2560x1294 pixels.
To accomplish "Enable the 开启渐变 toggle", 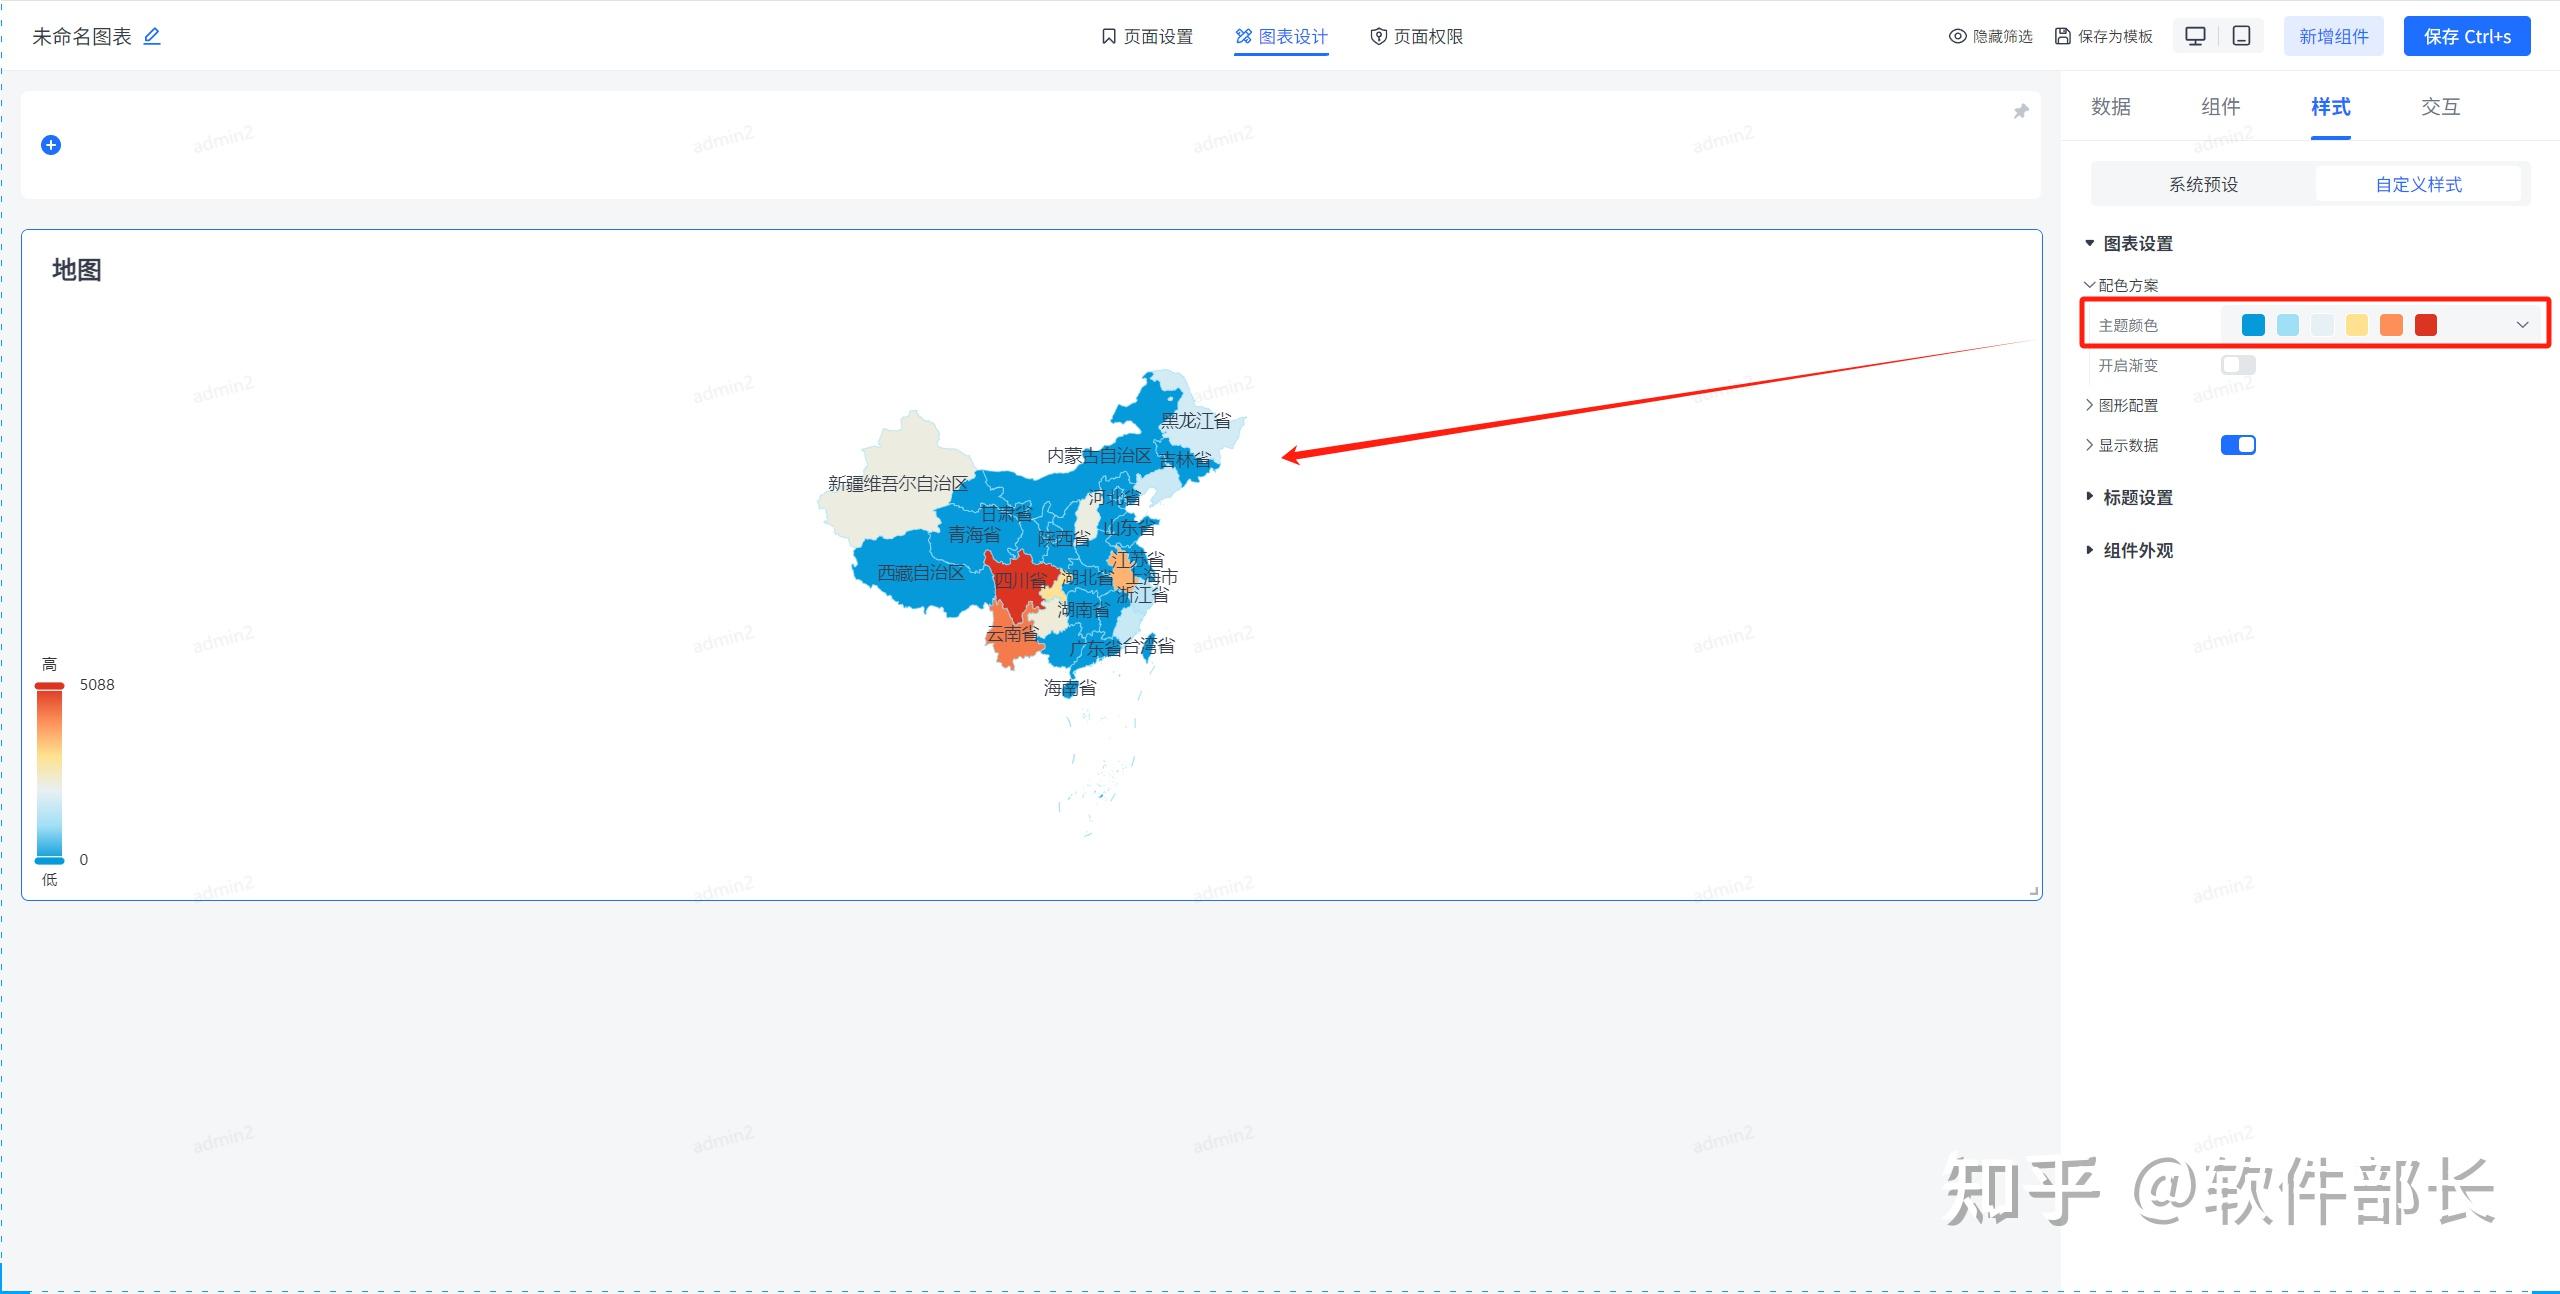I will (x=2237, y=365).
